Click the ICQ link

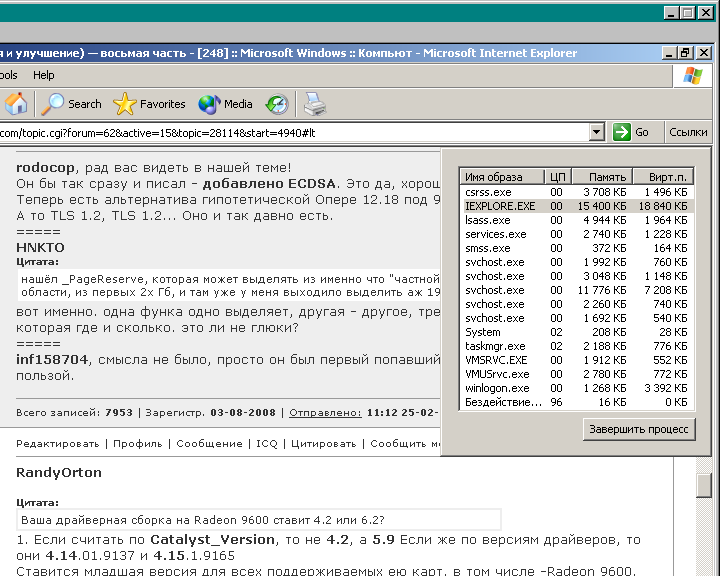pyautogui.click(x=267, y=444)
